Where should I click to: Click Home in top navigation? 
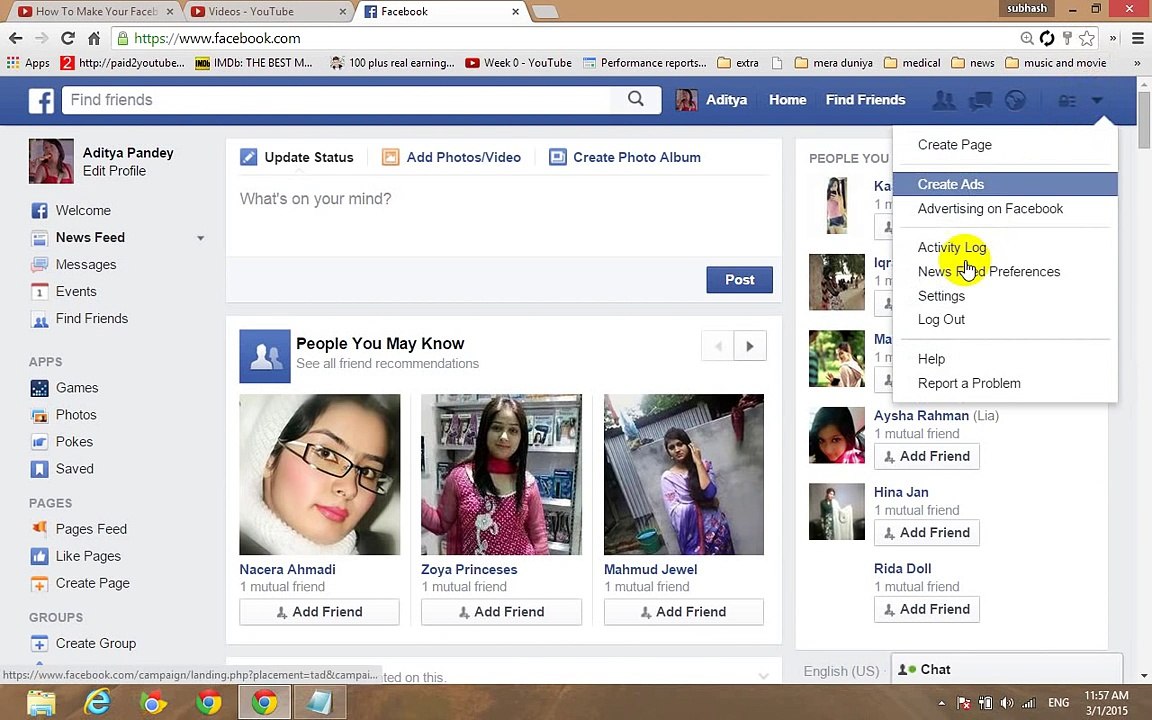(x=788, y=100)
